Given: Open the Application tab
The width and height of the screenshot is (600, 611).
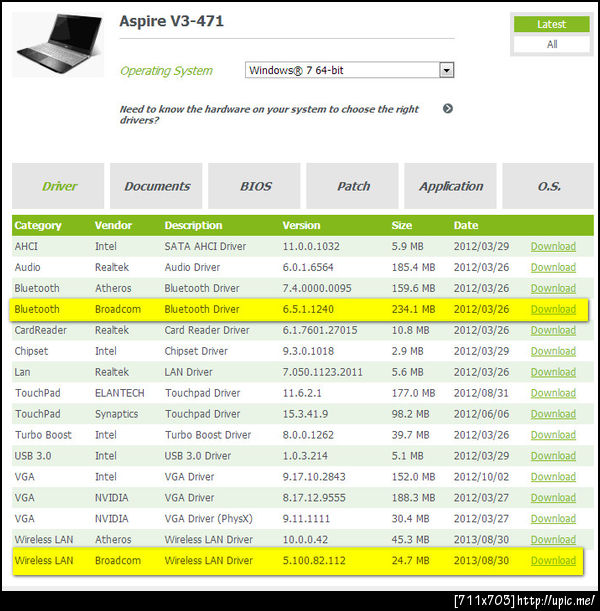Looking at the screenshot, I should pyautogui.click(x=450, y=186).
